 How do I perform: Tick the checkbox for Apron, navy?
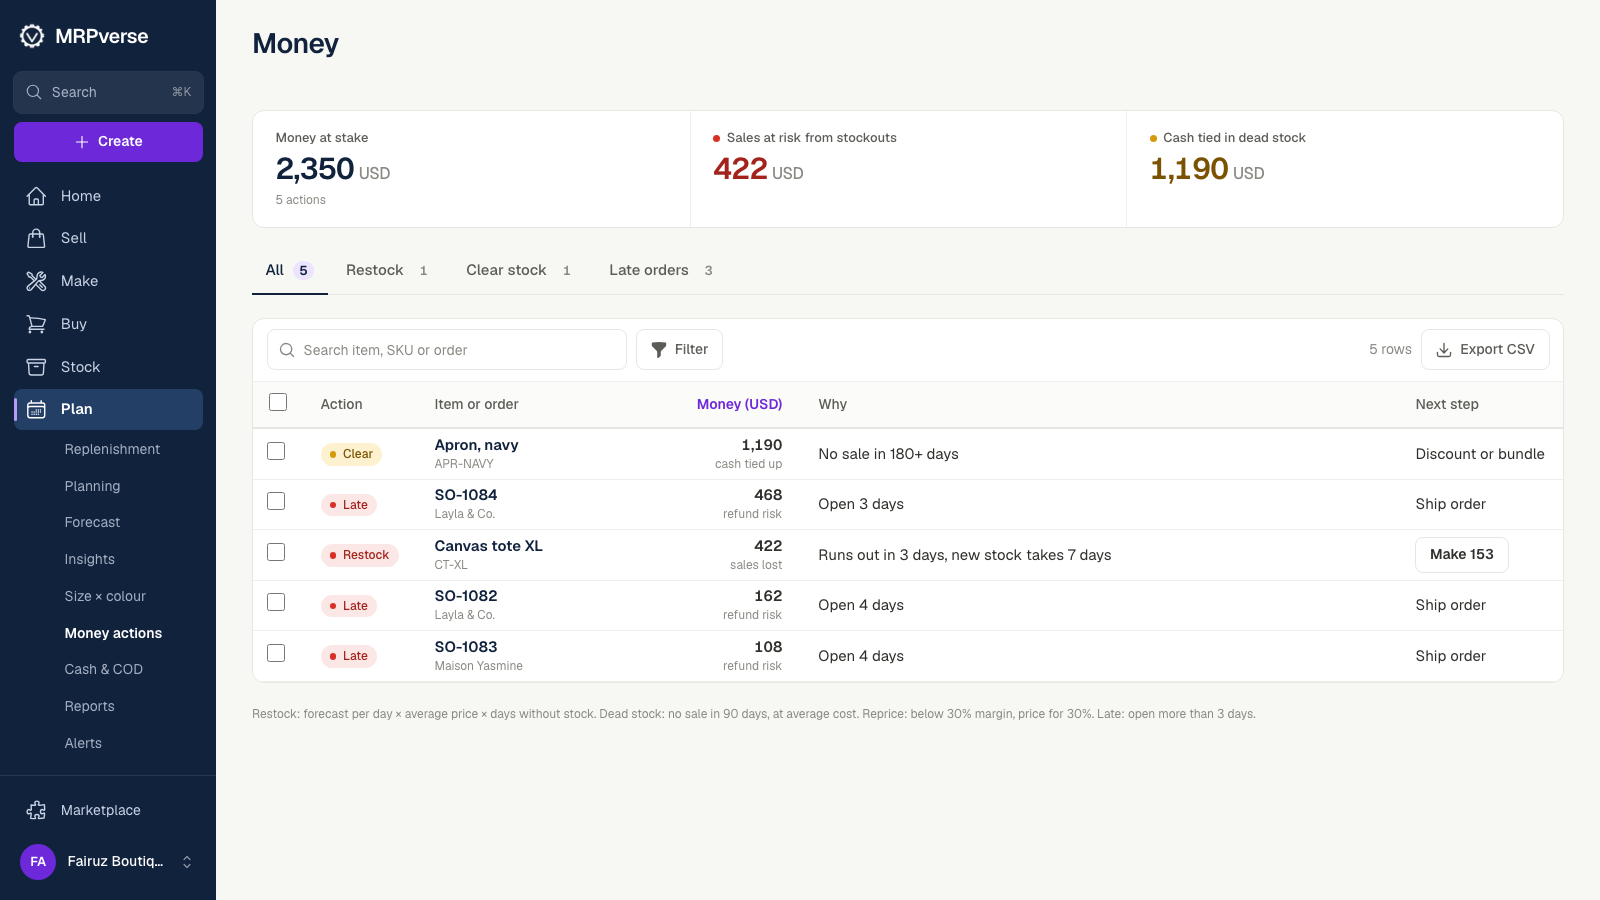coord(276,451)
